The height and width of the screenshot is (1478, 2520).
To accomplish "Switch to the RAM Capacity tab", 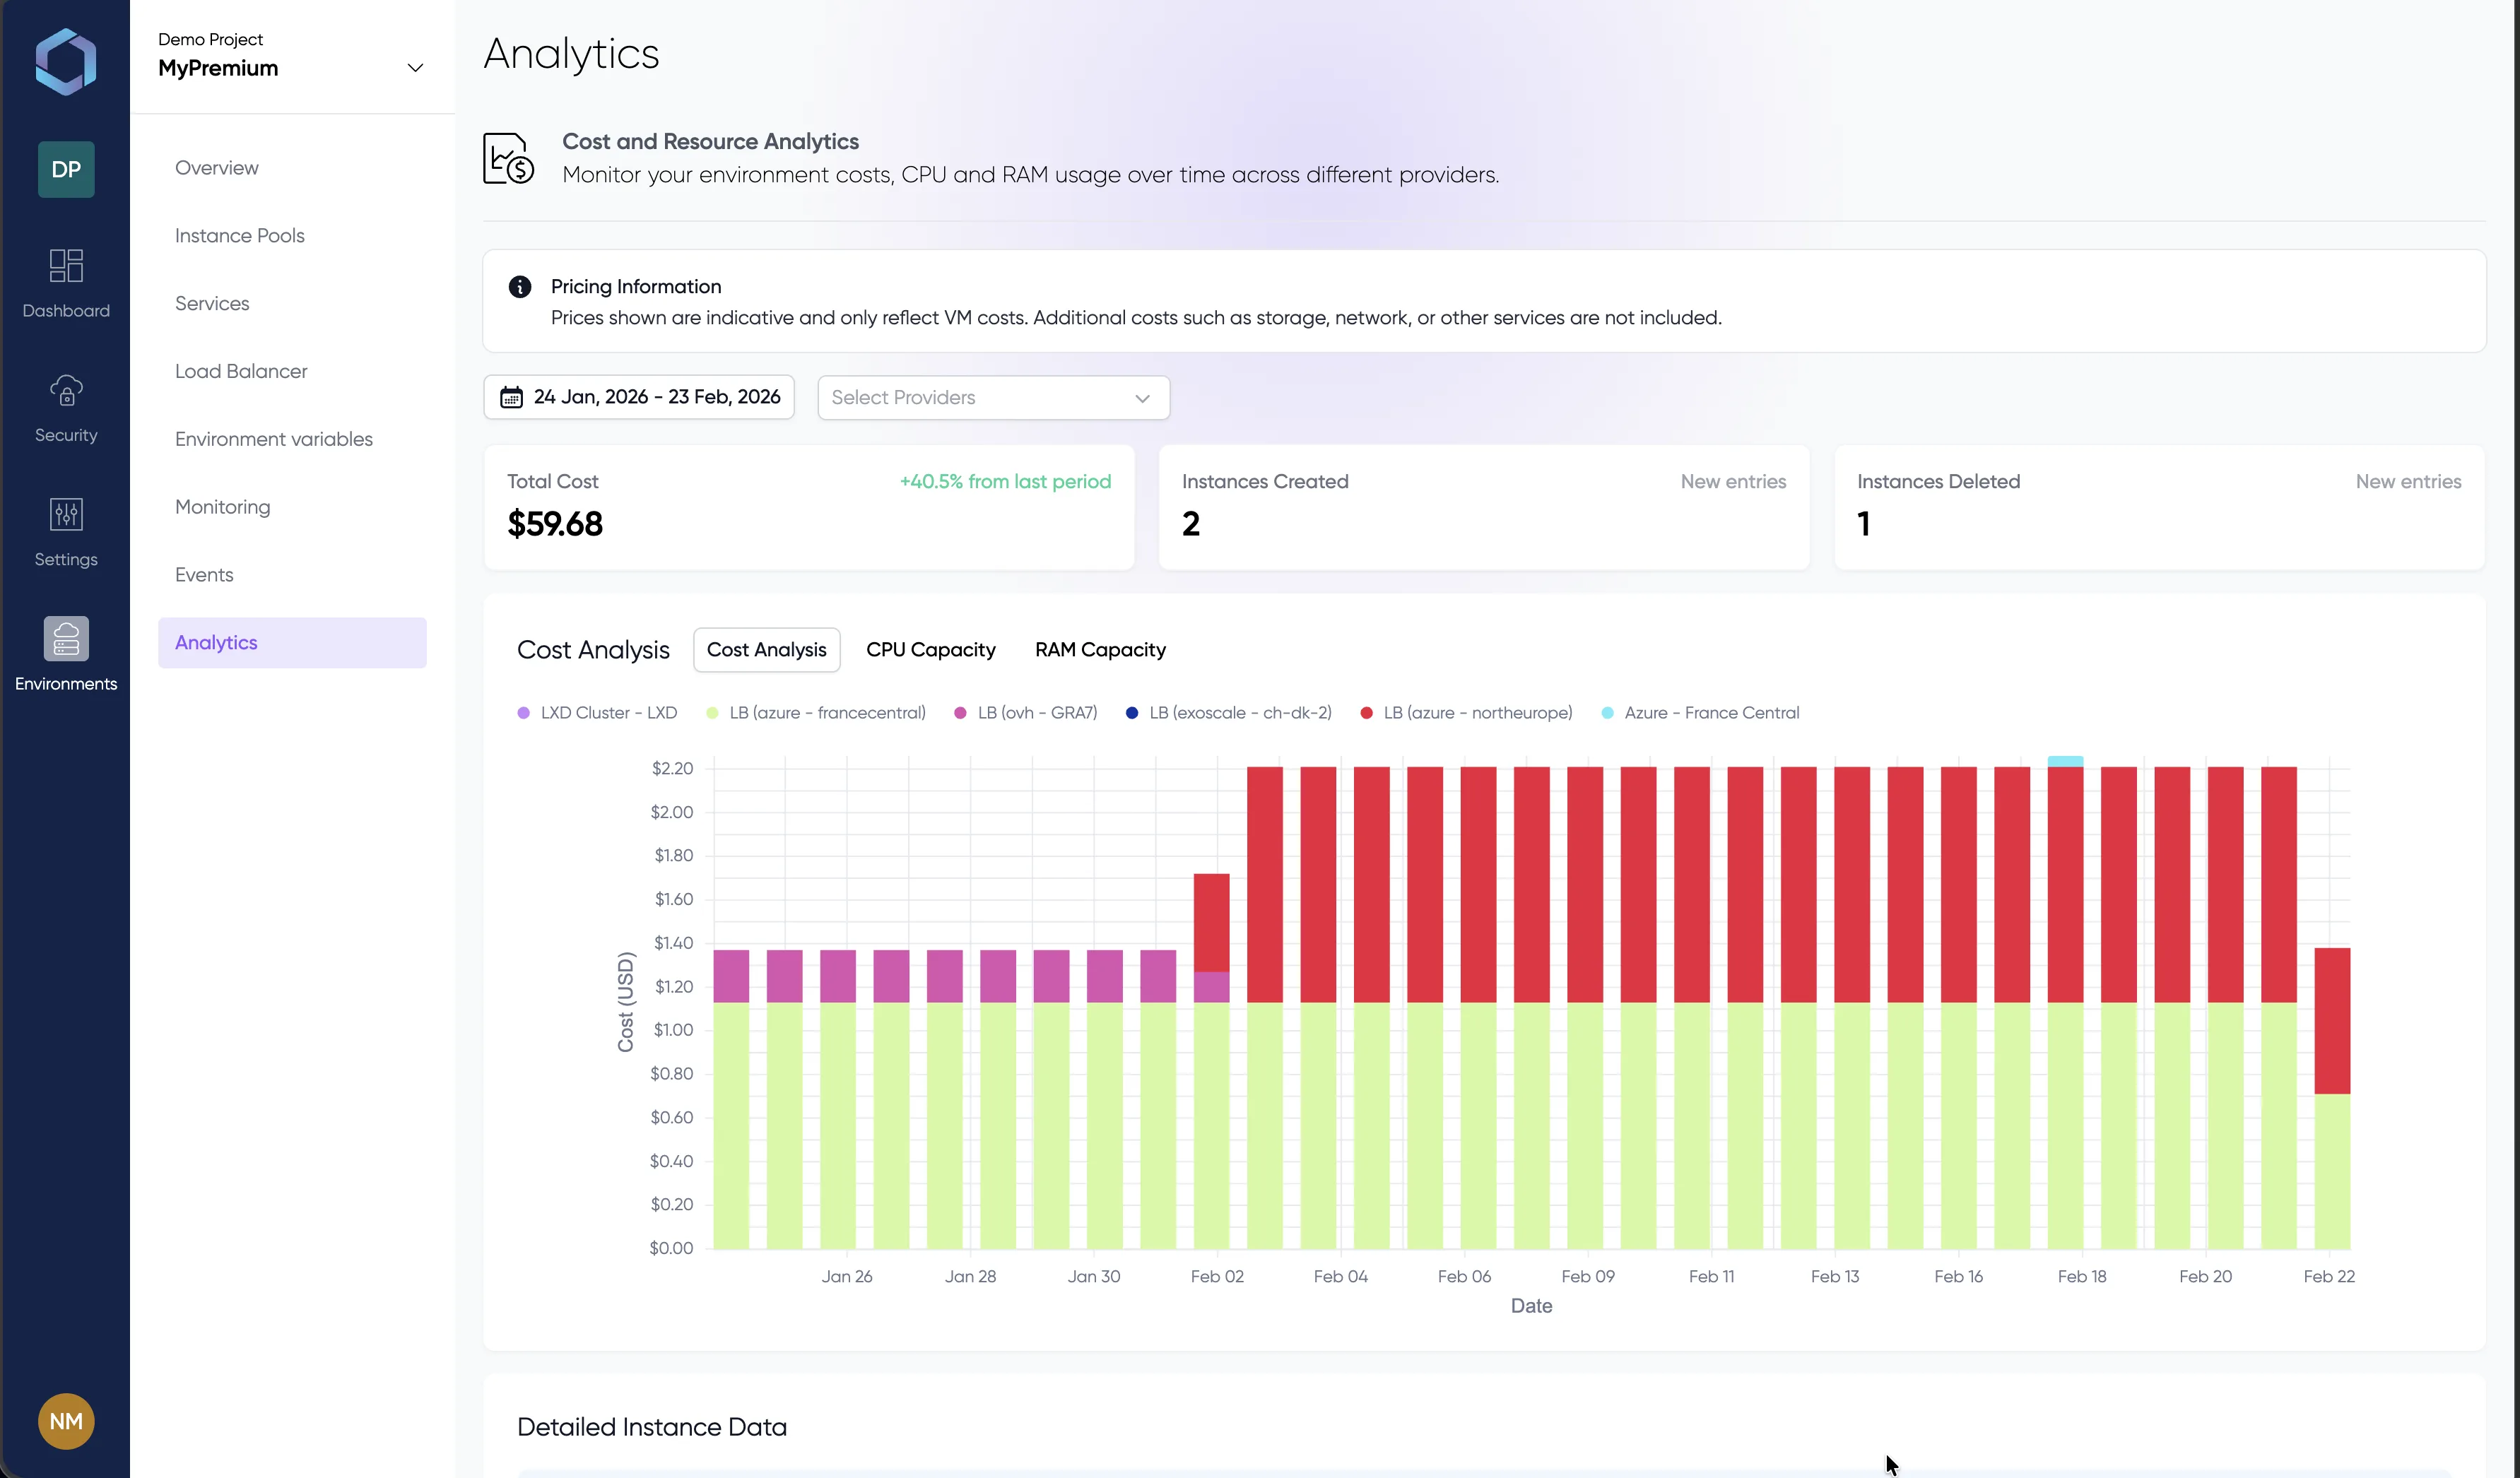I will [1100, 649].
